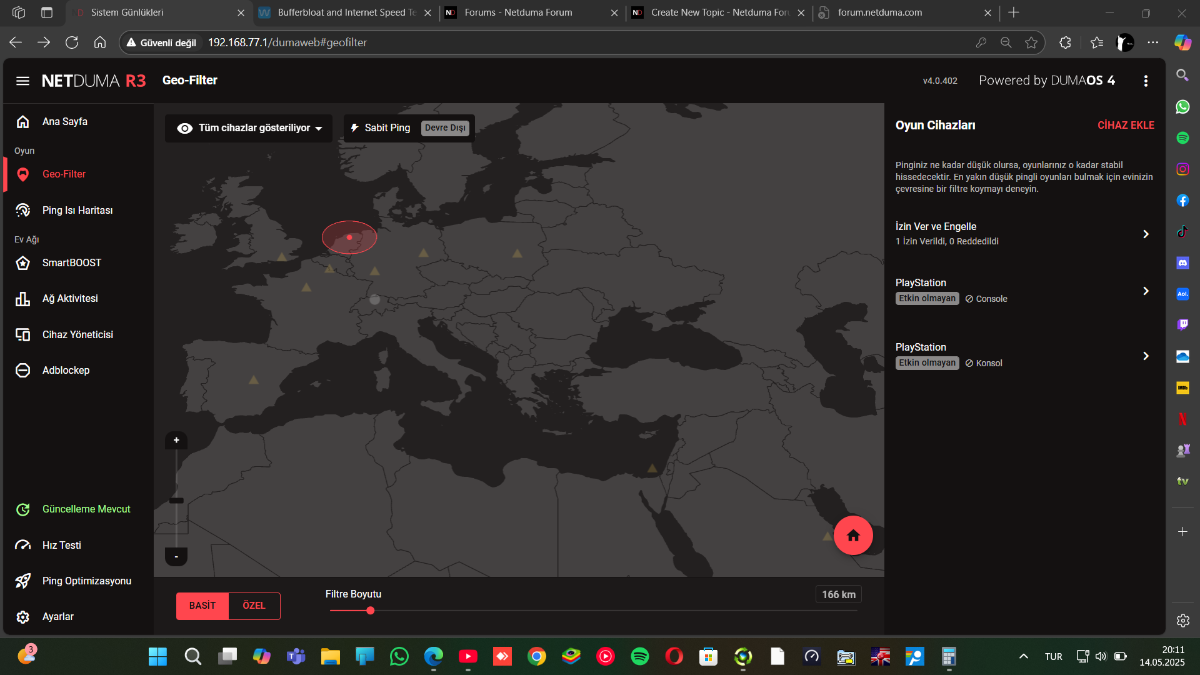
Task: Open the hamburger navigation menu
Action: tap(23, 81)
